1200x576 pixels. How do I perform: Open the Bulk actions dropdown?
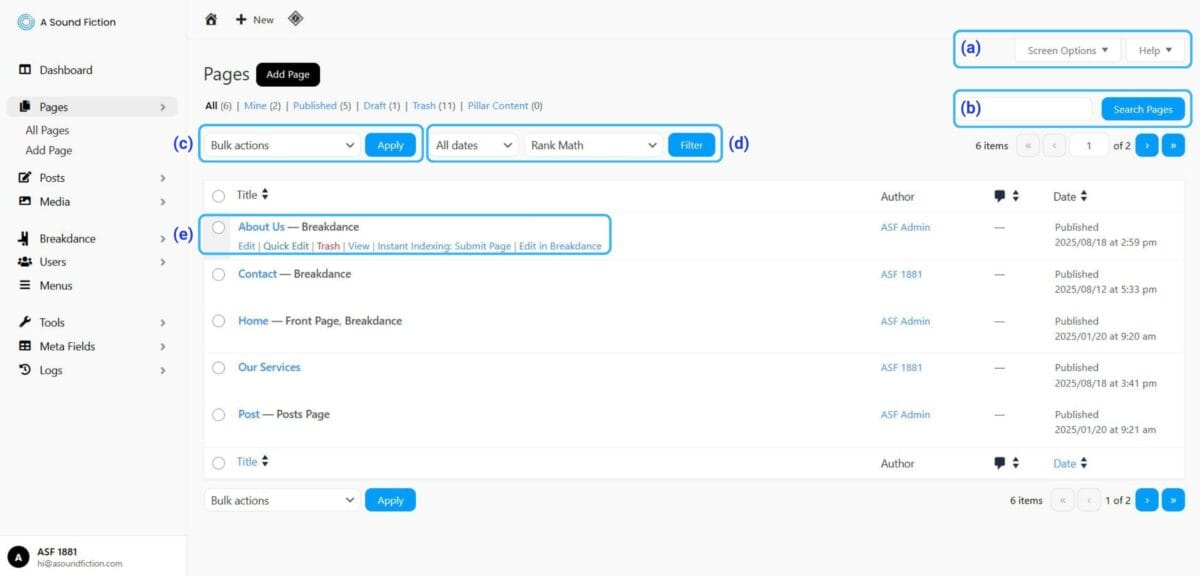click(x=280, y=144)
